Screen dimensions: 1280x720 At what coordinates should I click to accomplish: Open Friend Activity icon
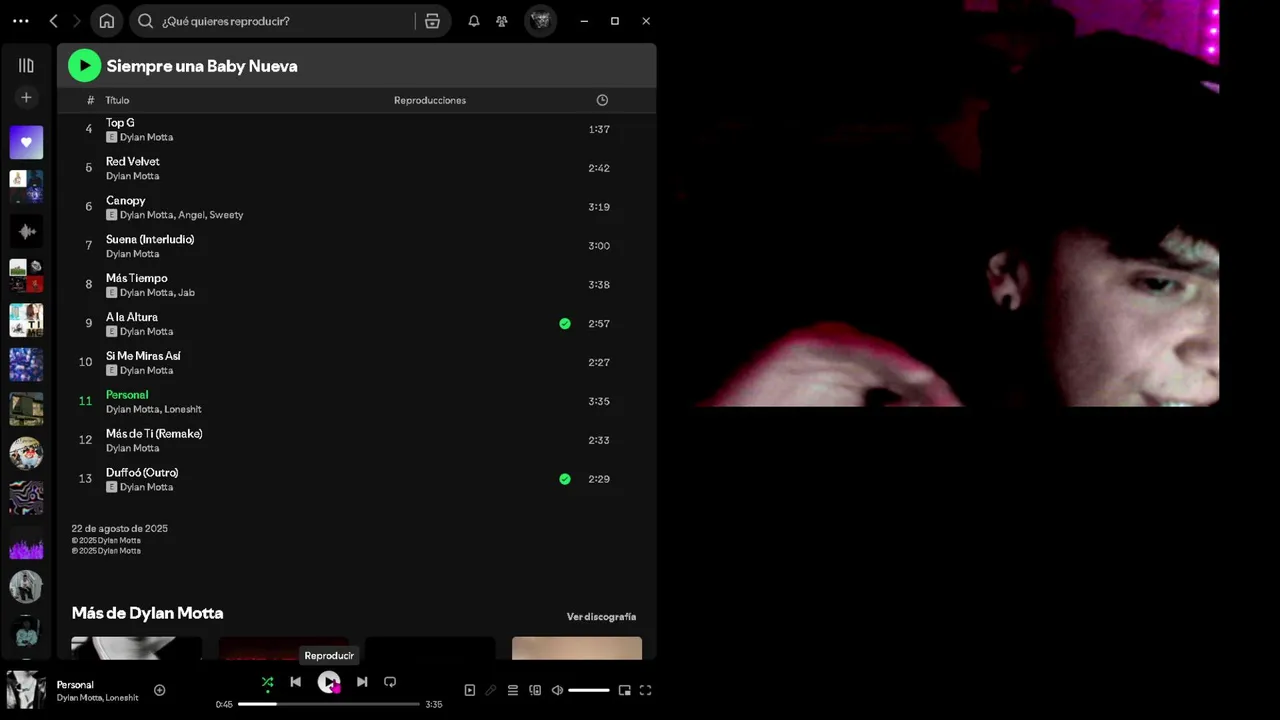(x=502, y=21)
